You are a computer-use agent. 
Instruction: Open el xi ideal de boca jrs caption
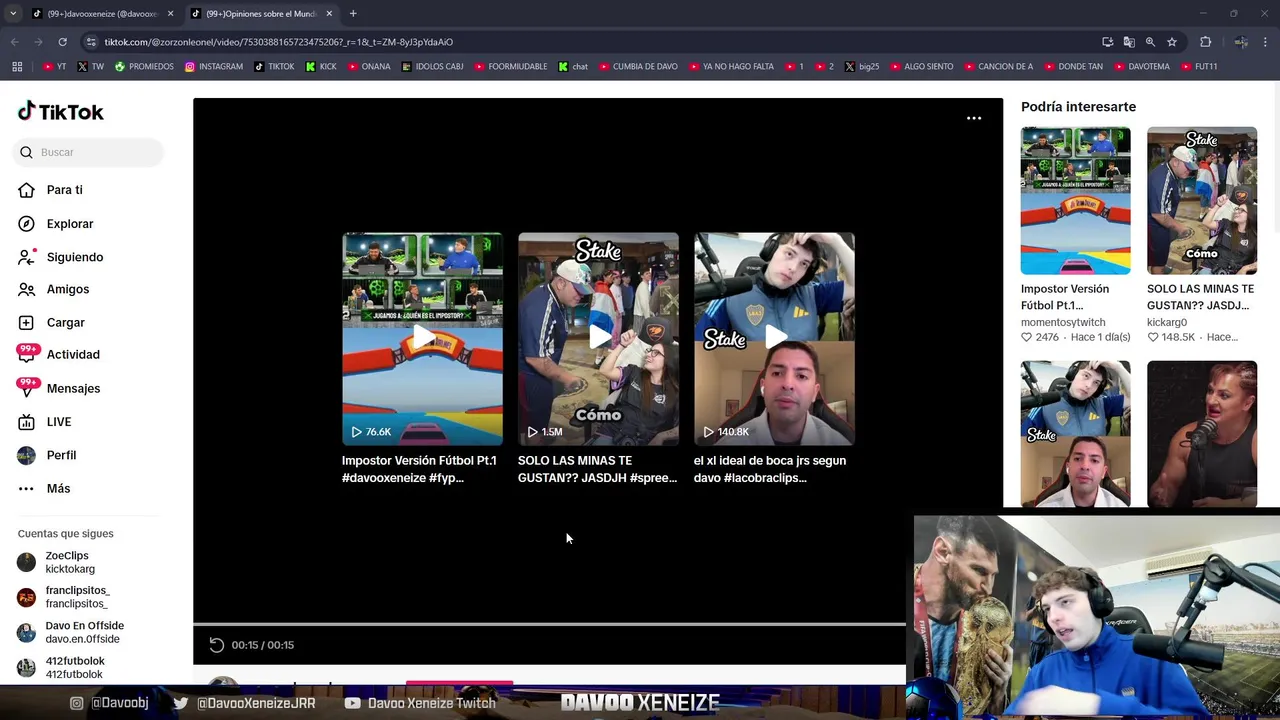(x=770, y=469)
